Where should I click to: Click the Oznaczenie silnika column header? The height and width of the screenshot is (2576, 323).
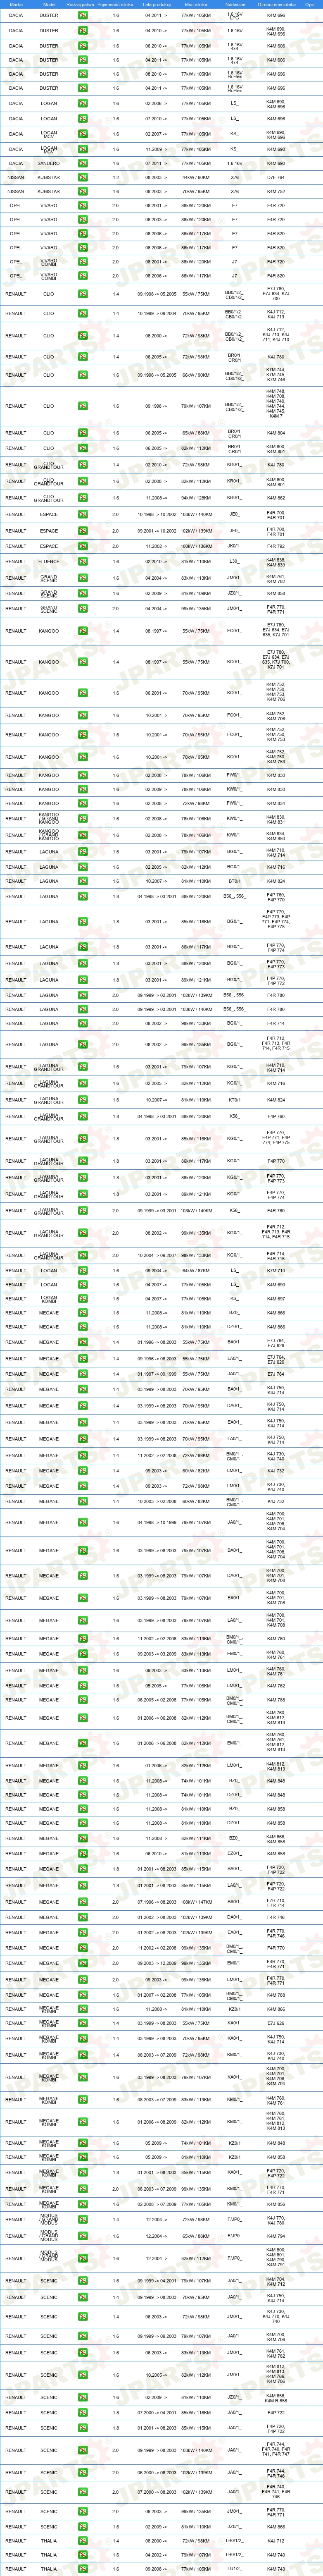pos(276,5)
